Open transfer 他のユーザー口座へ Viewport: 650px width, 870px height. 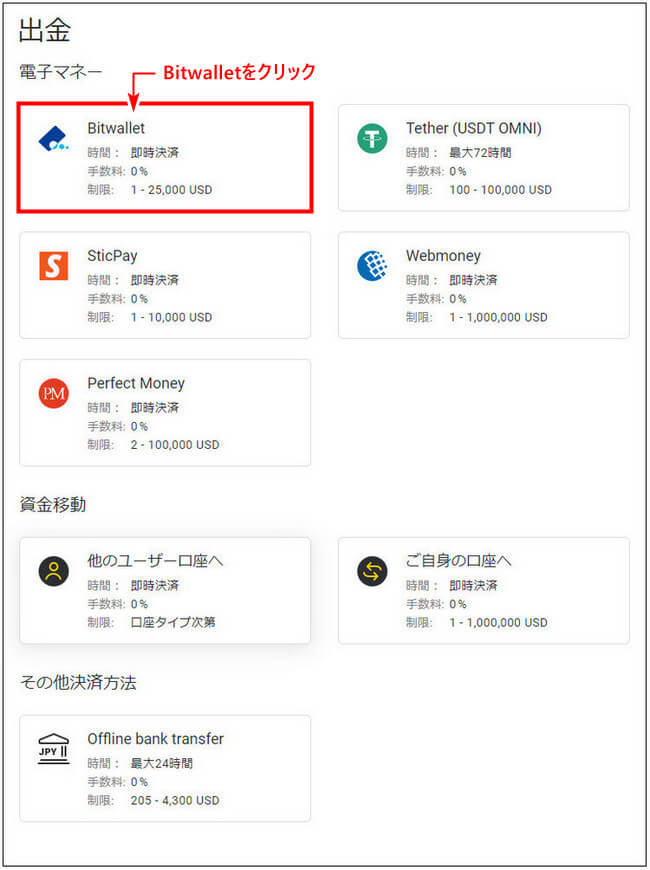point(165,590)
